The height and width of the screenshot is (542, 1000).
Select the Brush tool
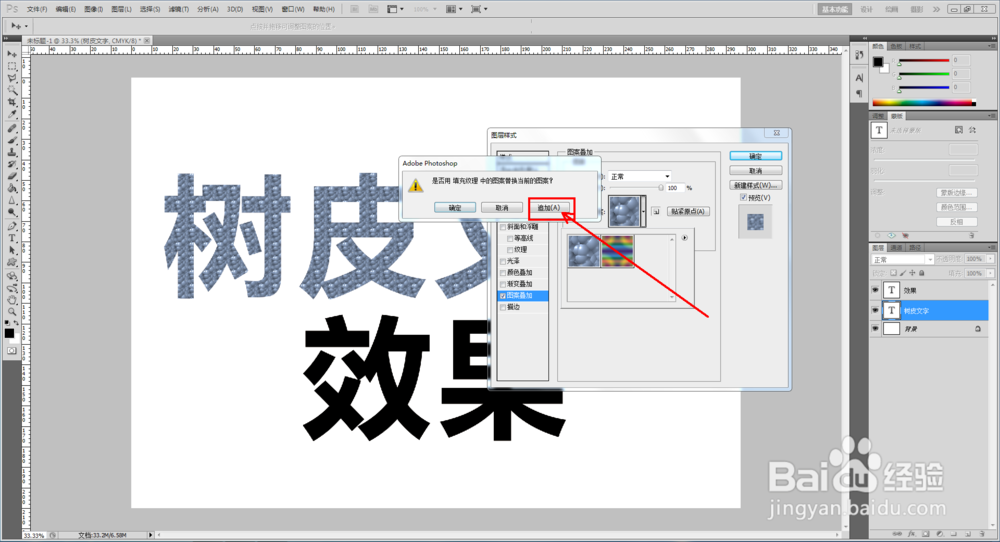coord(11,140)
